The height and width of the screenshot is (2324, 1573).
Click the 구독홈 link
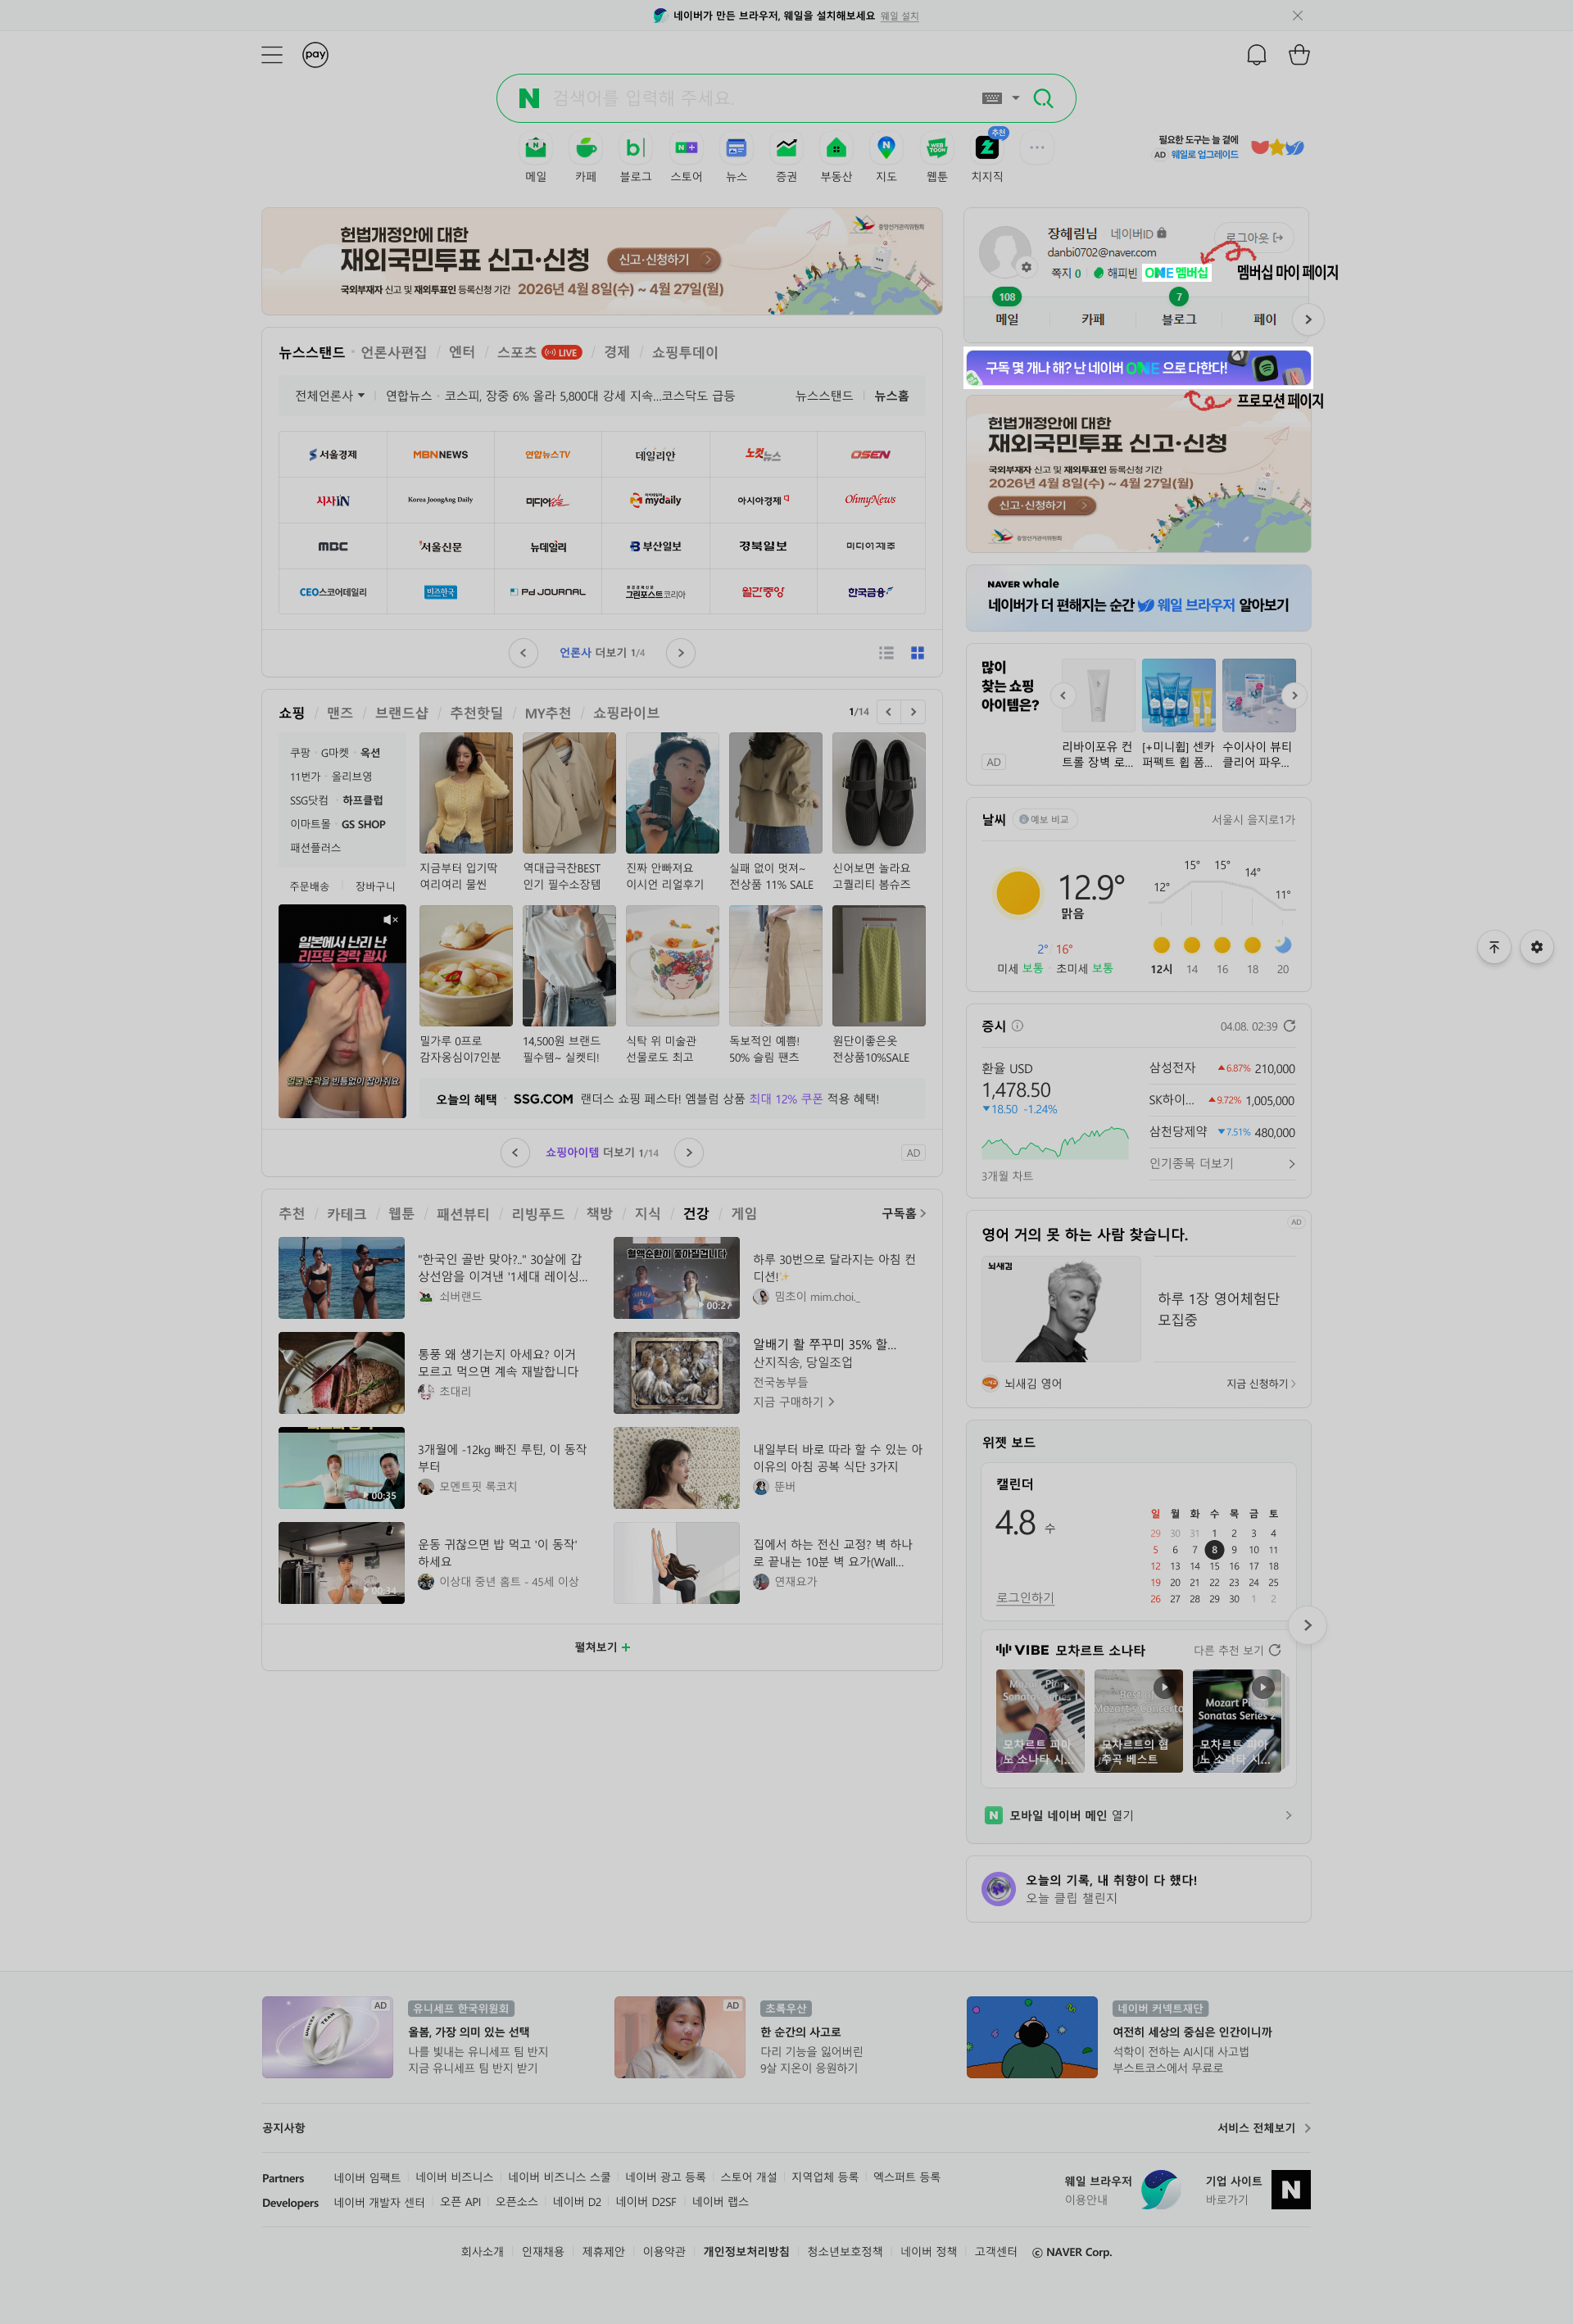[903, 1214]
